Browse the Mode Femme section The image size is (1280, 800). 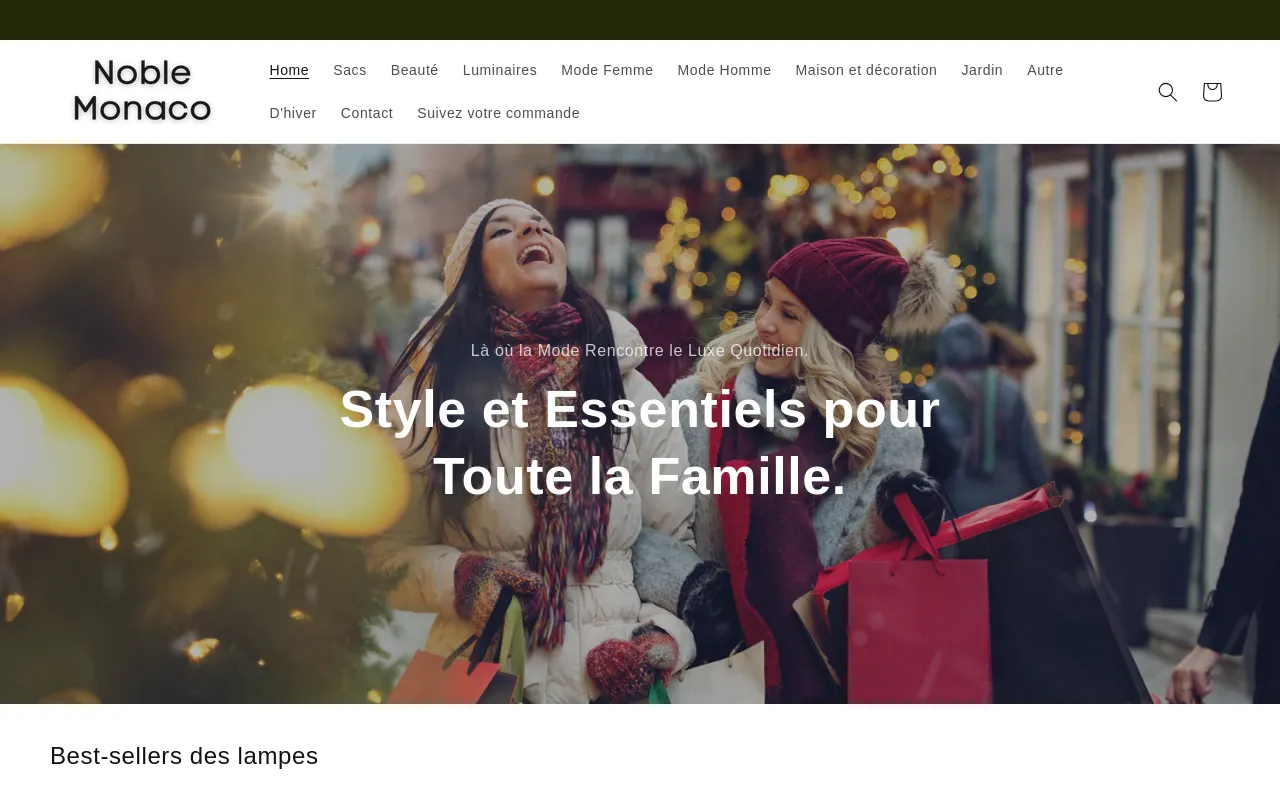[607, 70]
